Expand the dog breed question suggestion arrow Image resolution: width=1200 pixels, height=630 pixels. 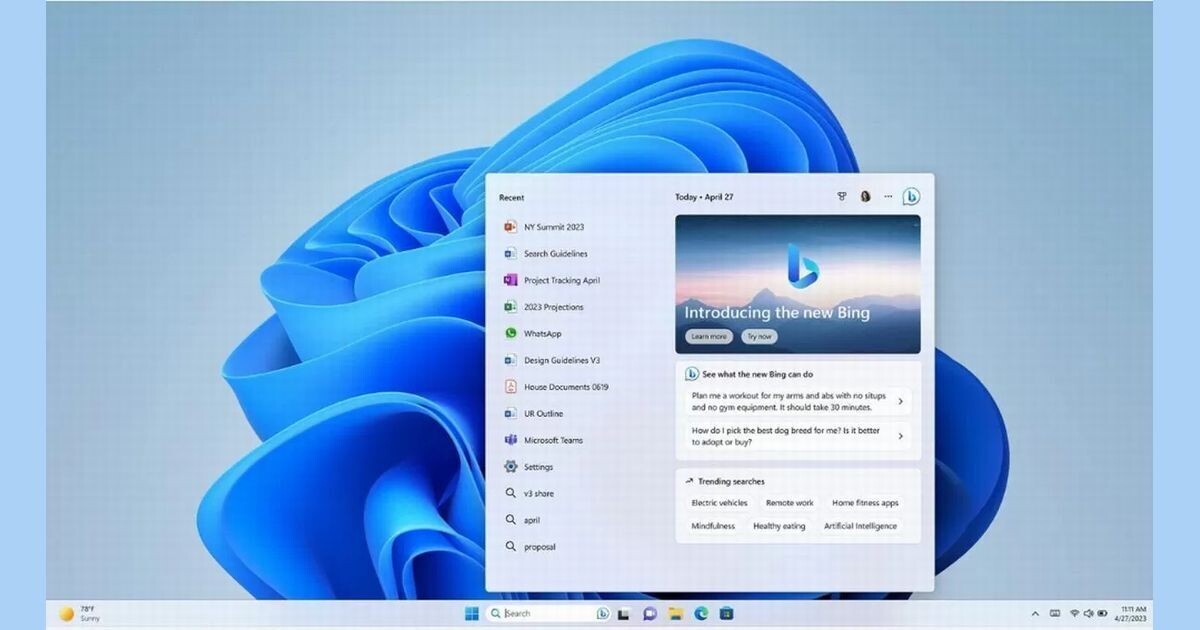[900, 436]
